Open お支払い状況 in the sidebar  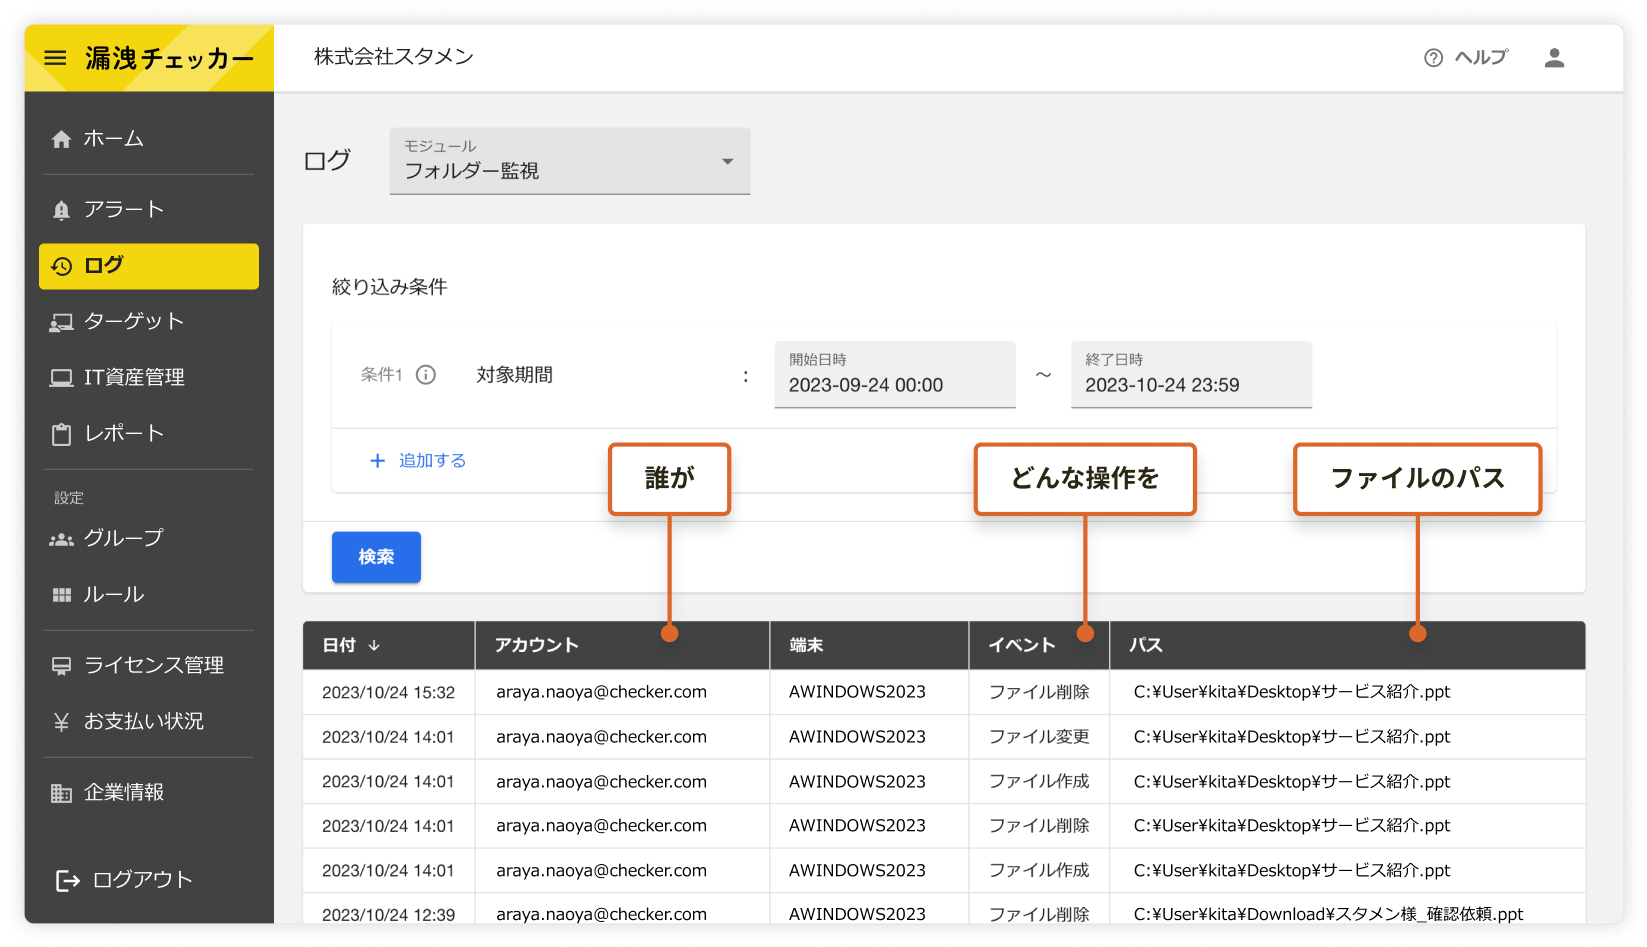[x=149, y=722]
